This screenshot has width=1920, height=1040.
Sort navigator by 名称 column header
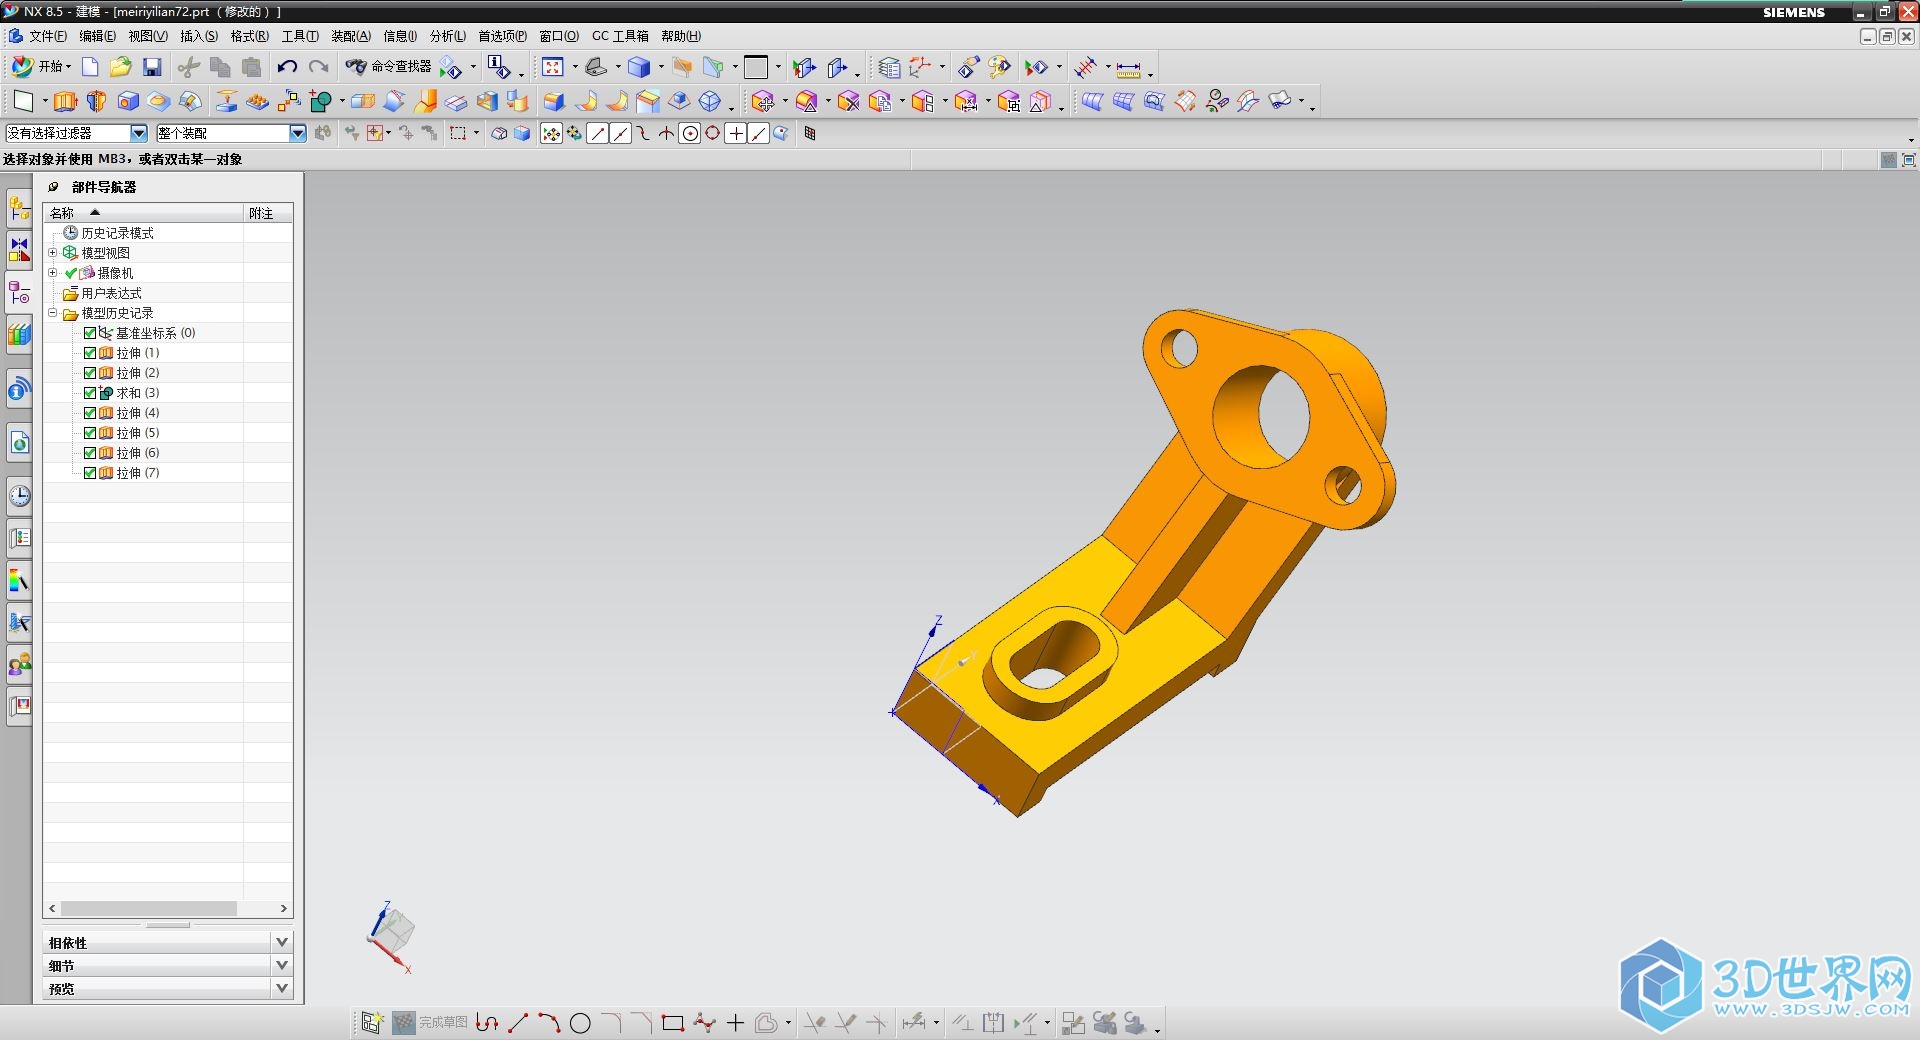tap(143, 213)
